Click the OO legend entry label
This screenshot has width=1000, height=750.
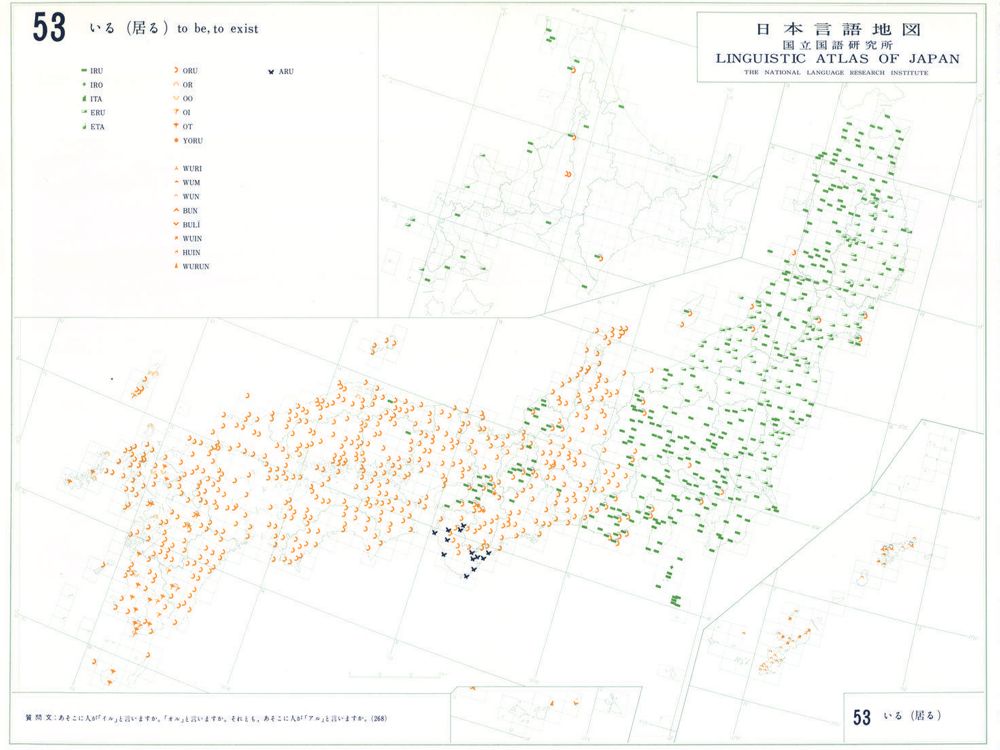coord(189,100)
